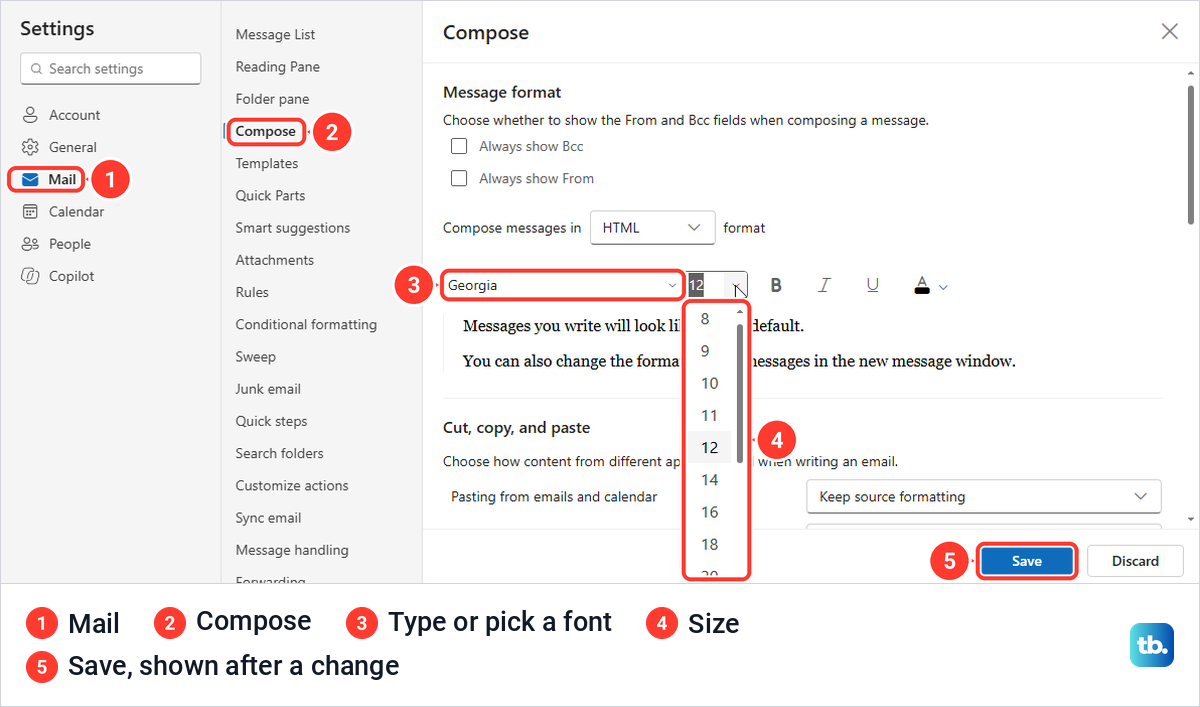Viewport: 1200px width, 707px height.
Task: Open Sweep settings
Action: click(x=255, y=357)
